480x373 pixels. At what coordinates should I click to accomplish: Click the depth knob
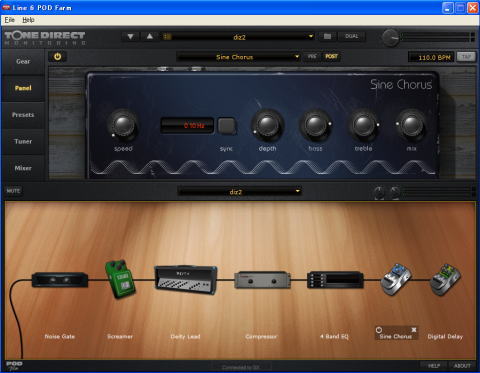click(x=267, y=126)
